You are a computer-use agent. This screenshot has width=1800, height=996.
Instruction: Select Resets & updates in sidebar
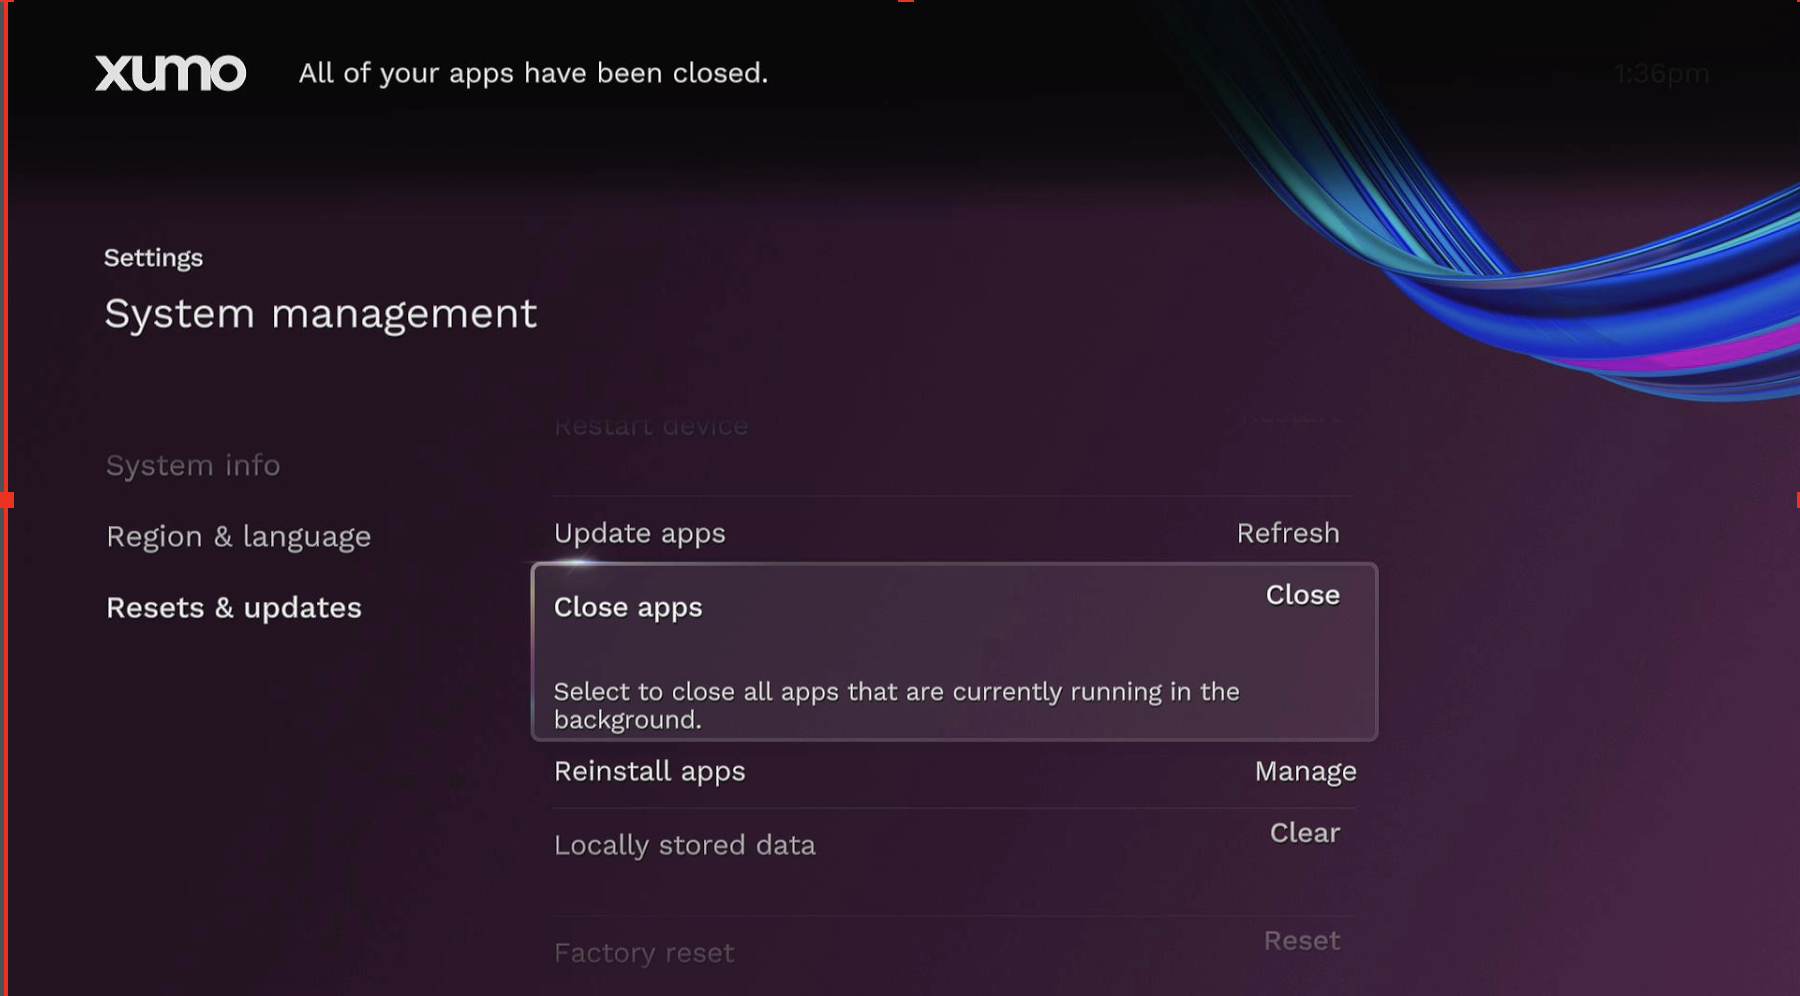coord(234,608)
